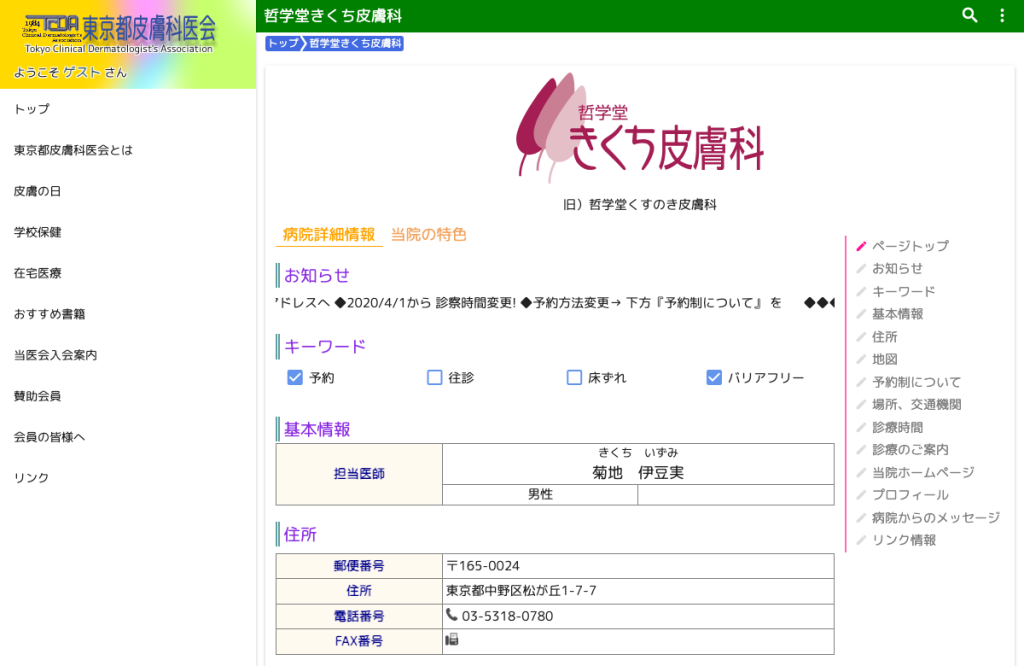The height and width of the screenshot is (666, 1024).
Task: Click pencil icon next to ページトップ
Action: [x=861, y=246]
